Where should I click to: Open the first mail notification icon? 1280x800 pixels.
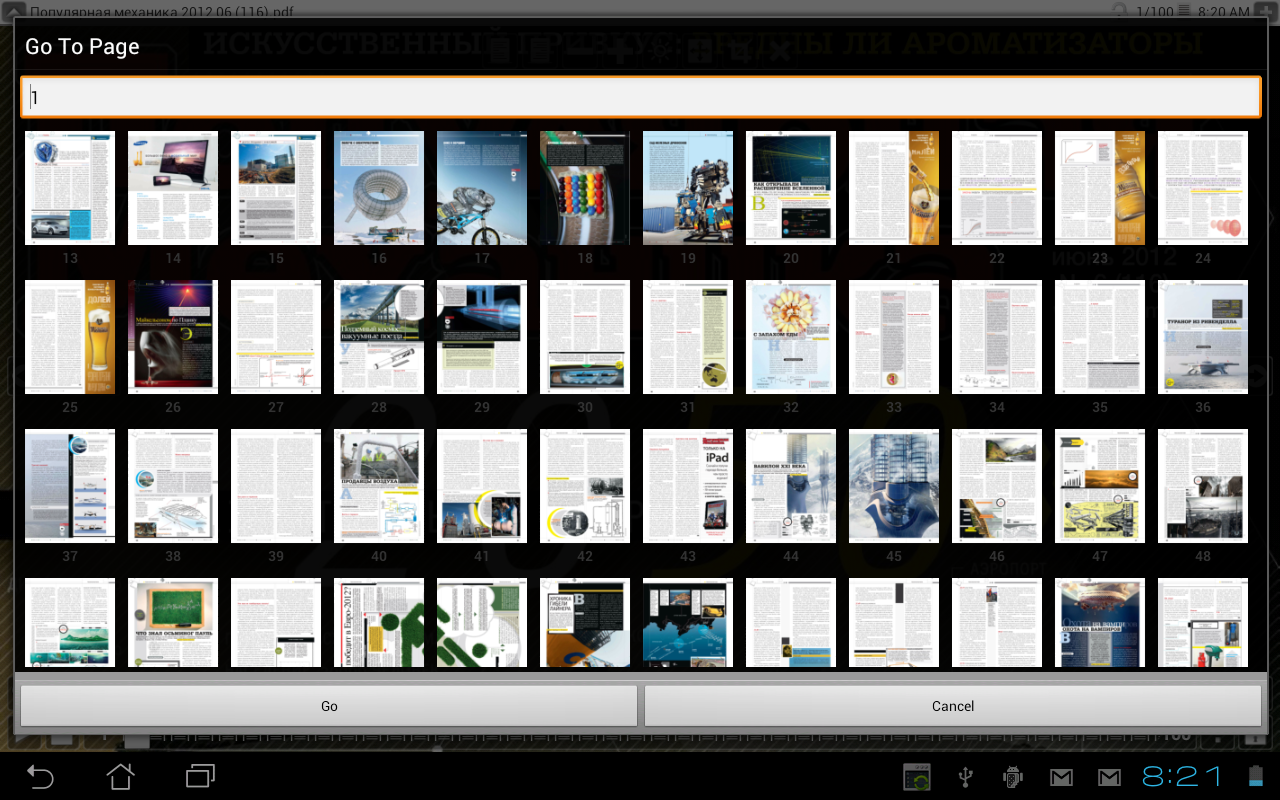1061,777
